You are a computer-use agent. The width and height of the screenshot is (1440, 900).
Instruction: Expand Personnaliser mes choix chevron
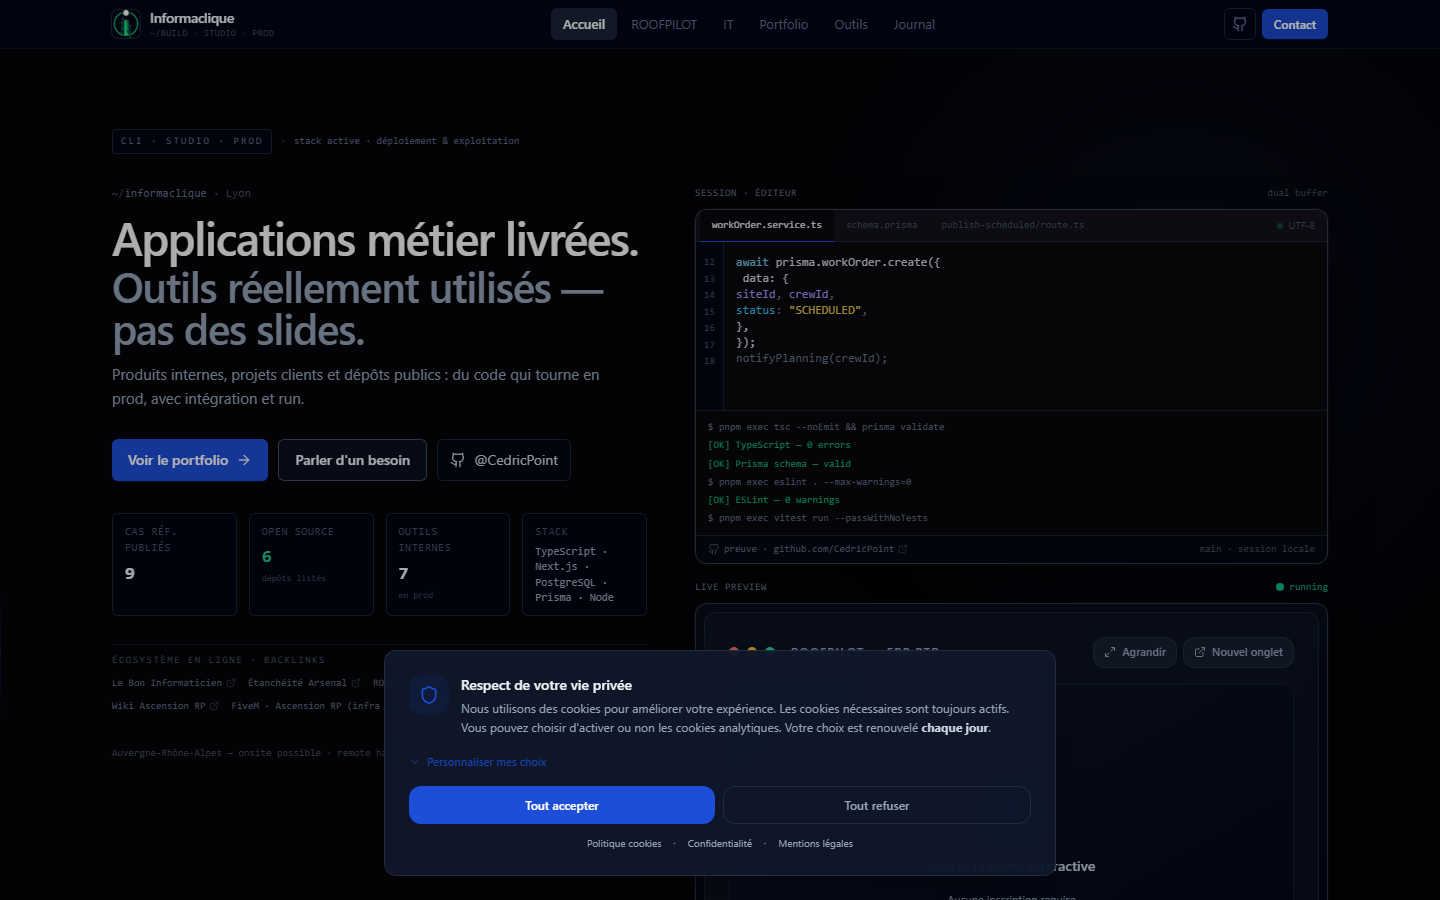pyautogui.click(x=415, y=762)
